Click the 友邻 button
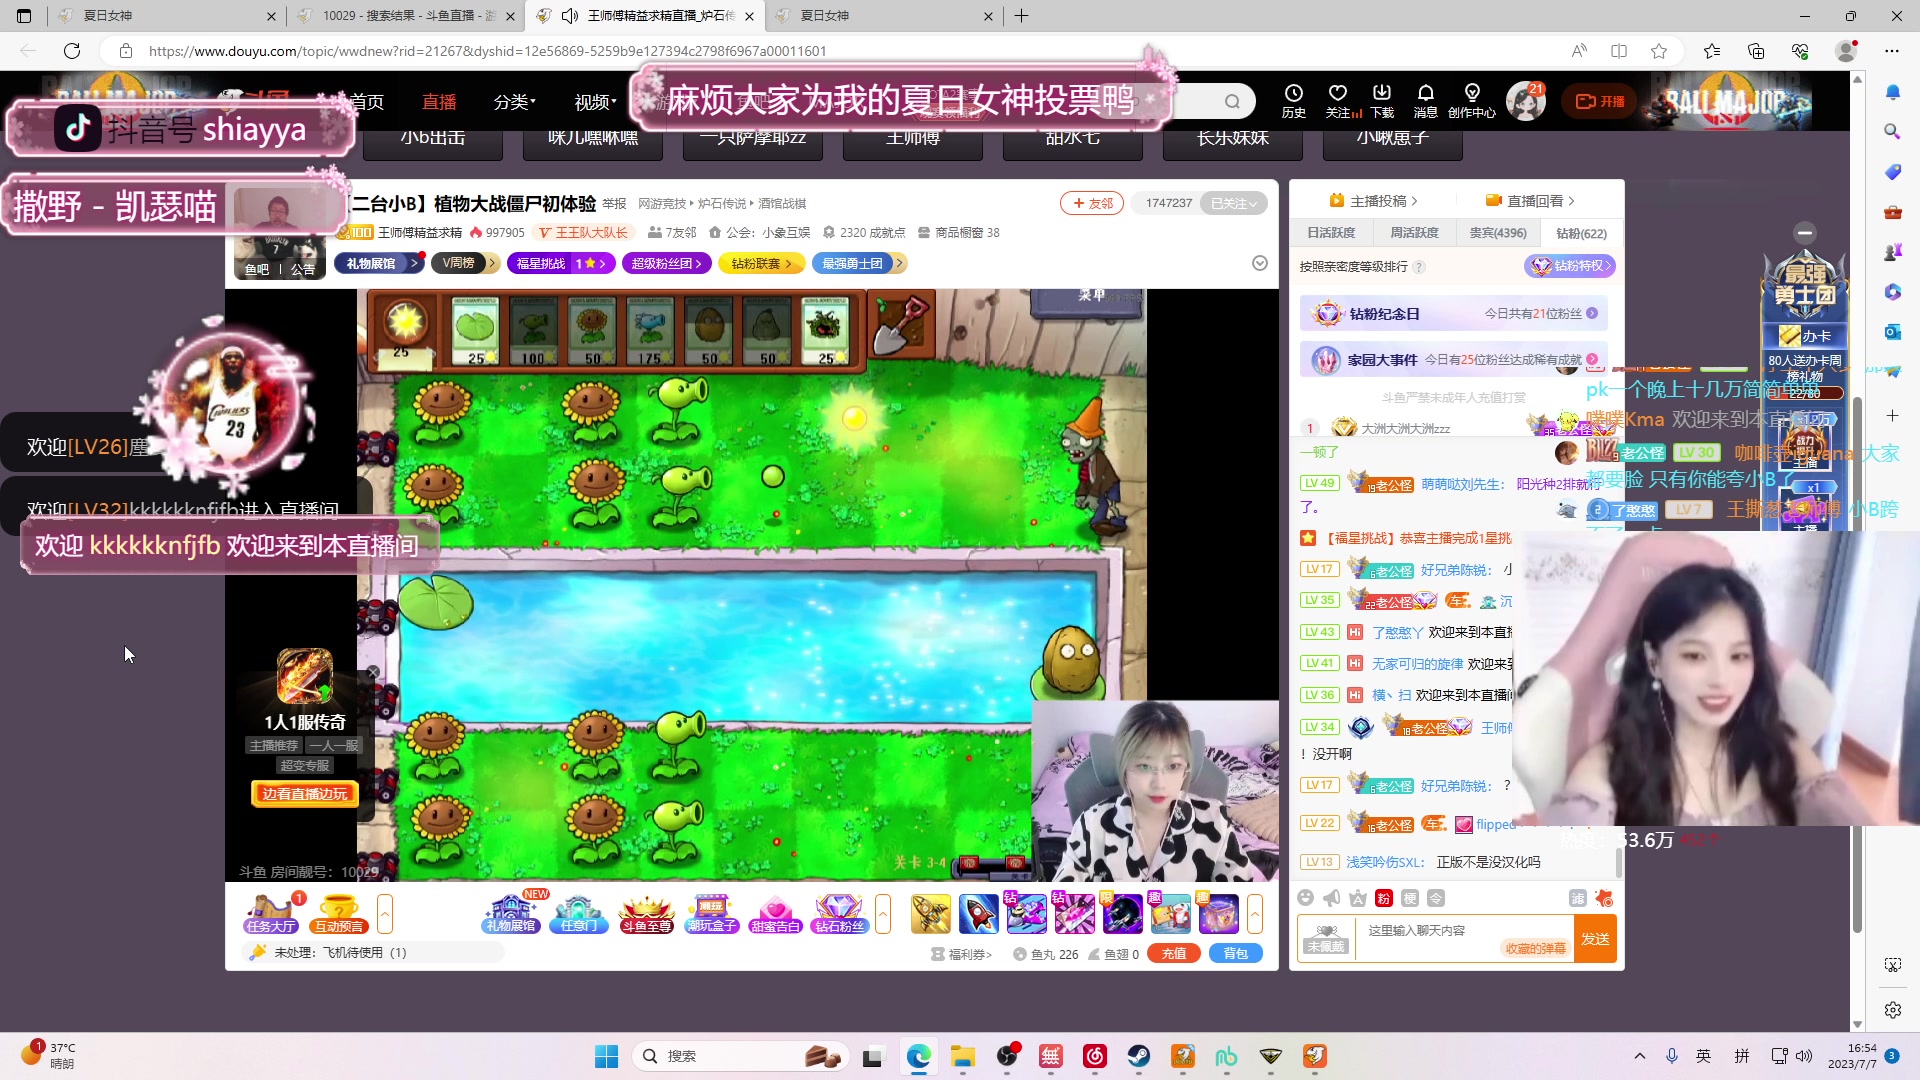The width and height of the screenshot is (1920, 1080). 1092,203
